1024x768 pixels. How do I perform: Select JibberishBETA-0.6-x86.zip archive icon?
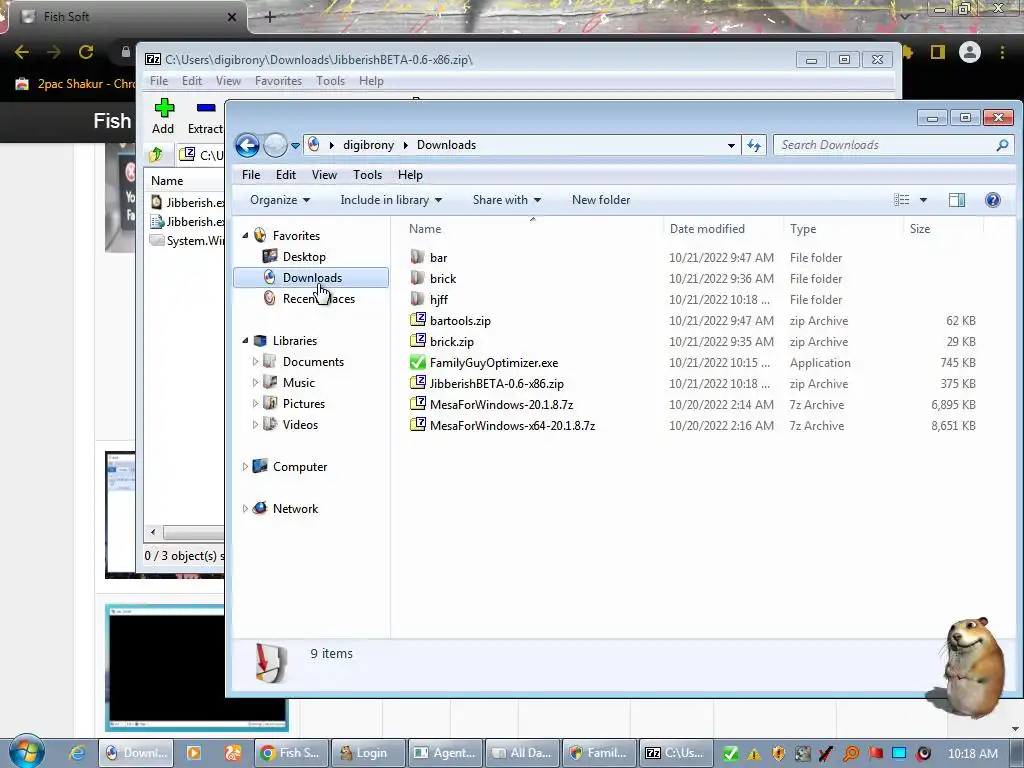pyautogui.click(x=417, y=383)
